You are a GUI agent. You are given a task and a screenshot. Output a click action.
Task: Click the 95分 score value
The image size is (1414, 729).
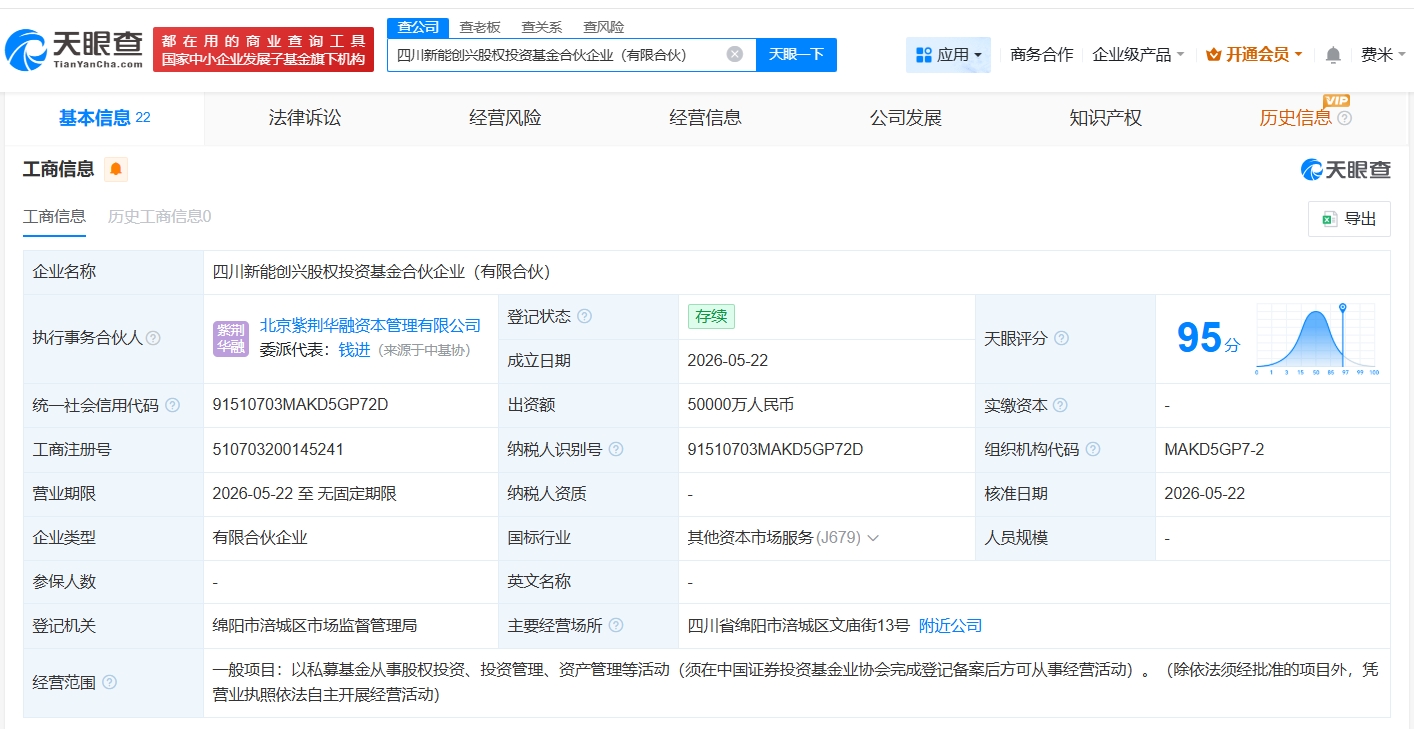1207,338
